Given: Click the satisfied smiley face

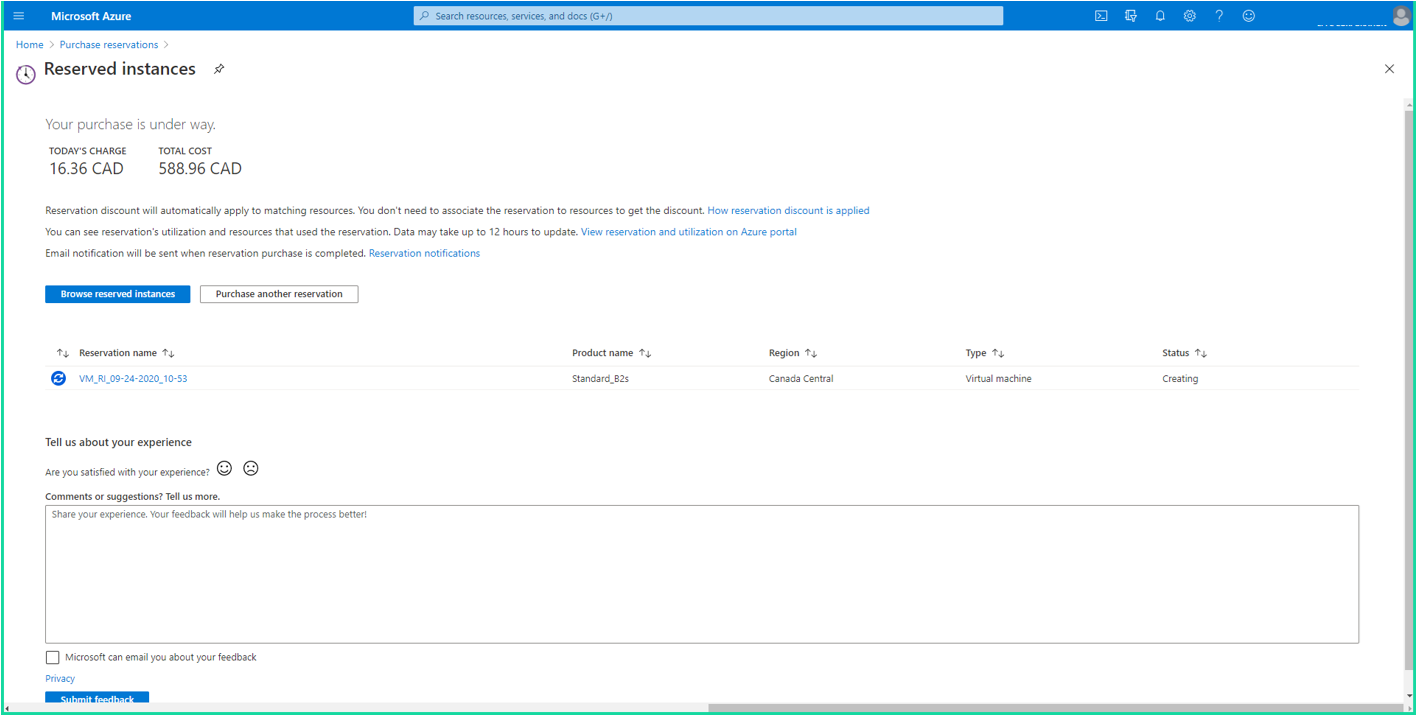Looking at the screenshot, I should (x=224, y=468).
